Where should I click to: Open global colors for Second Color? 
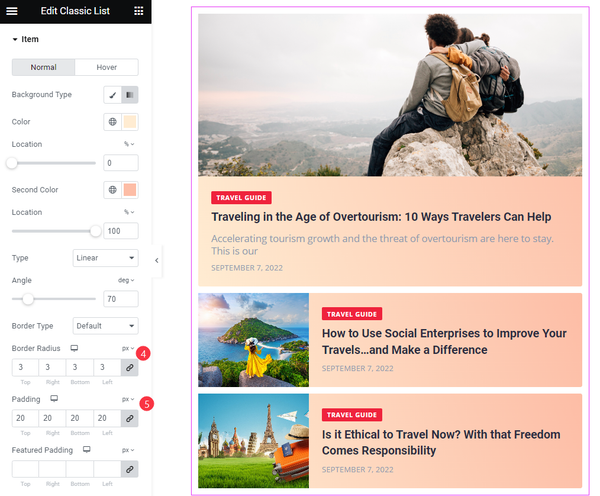(112, 190)
